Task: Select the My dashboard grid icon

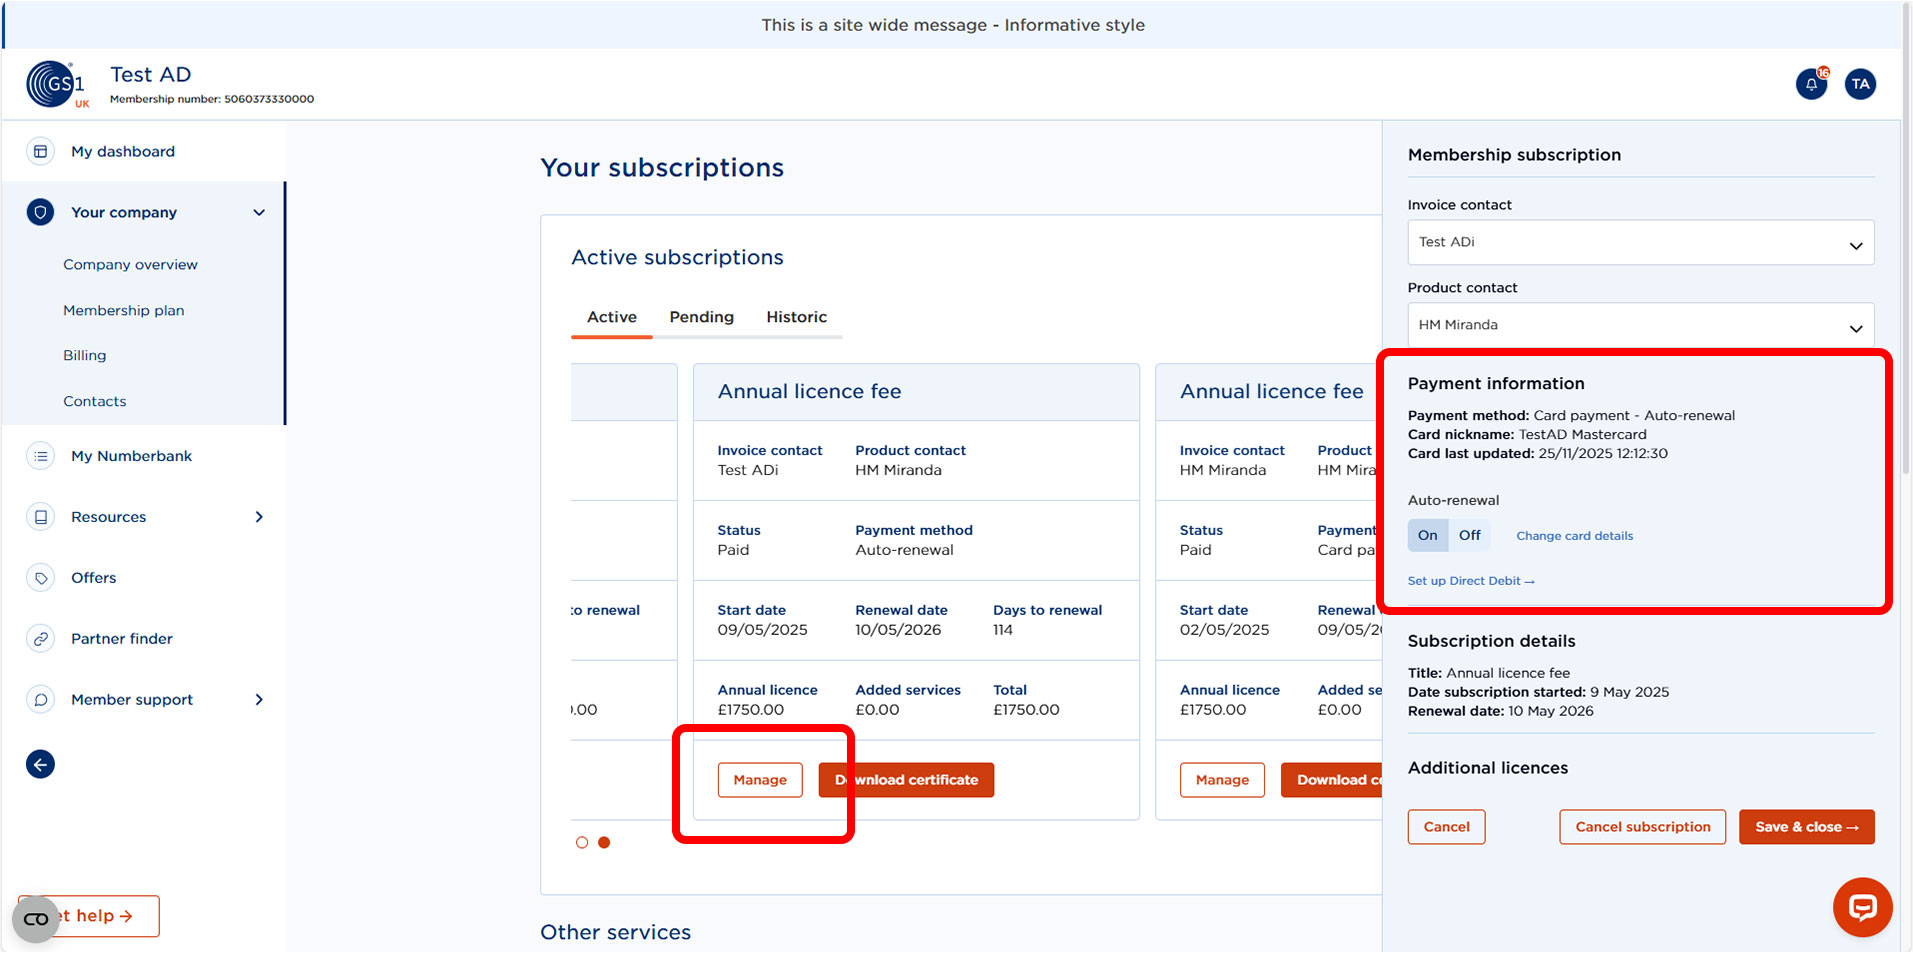Action: 40,151
